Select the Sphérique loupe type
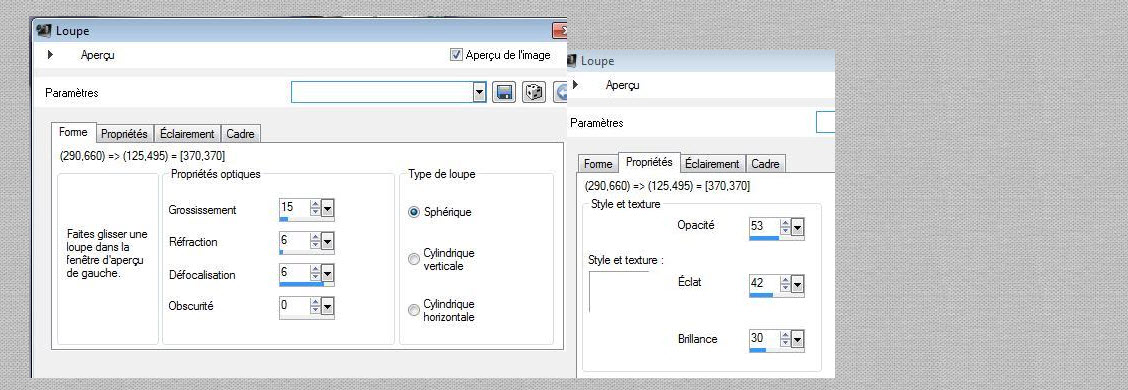Viewport: 1128px width, 390px height. pos(414,212)
